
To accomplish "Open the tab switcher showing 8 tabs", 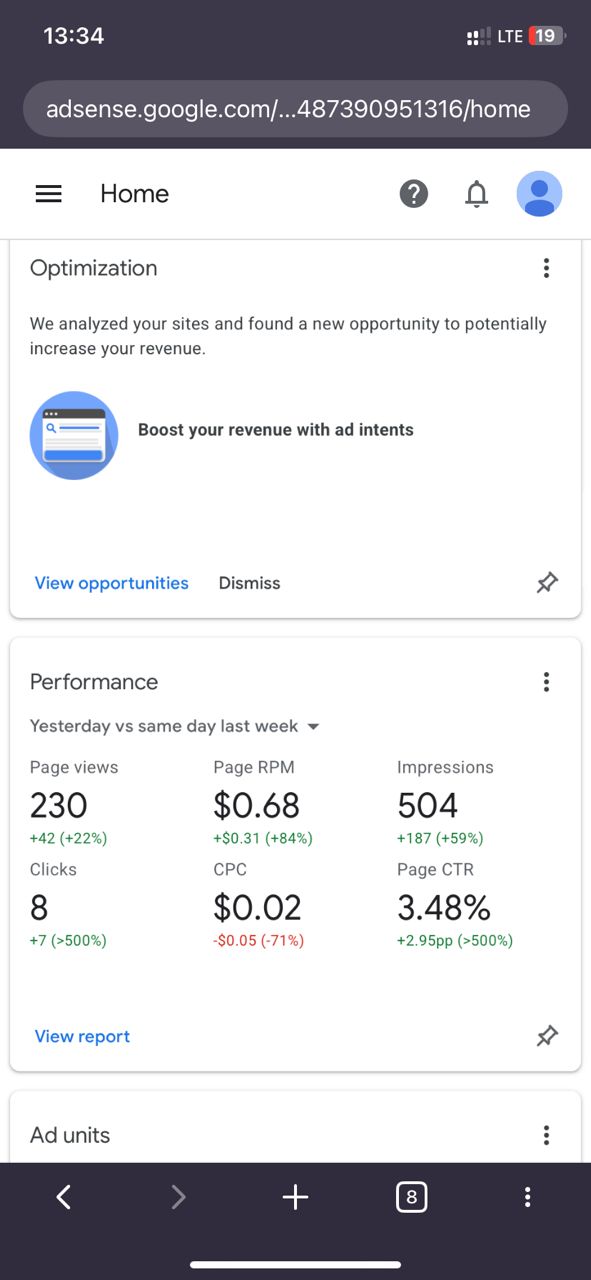I will click(411, 1197).
